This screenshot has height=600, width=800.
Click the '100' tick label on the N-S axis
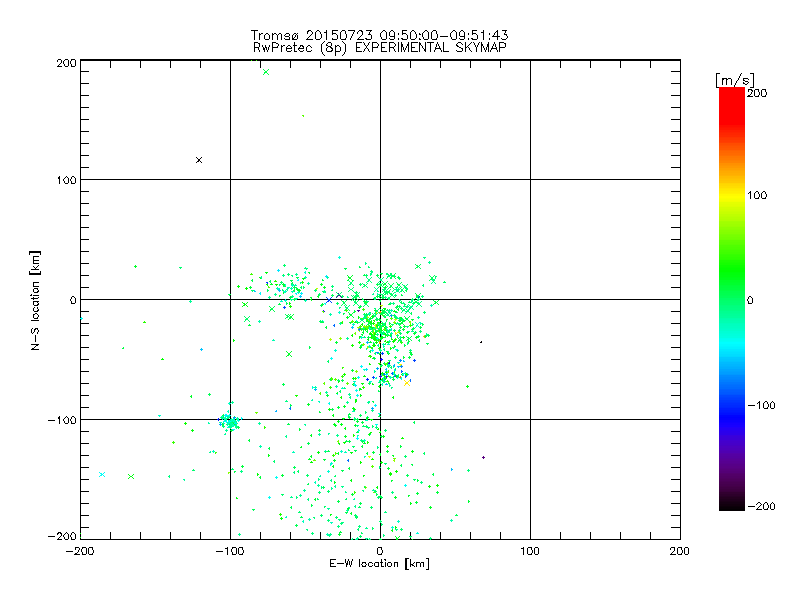[x=66, y=180]
